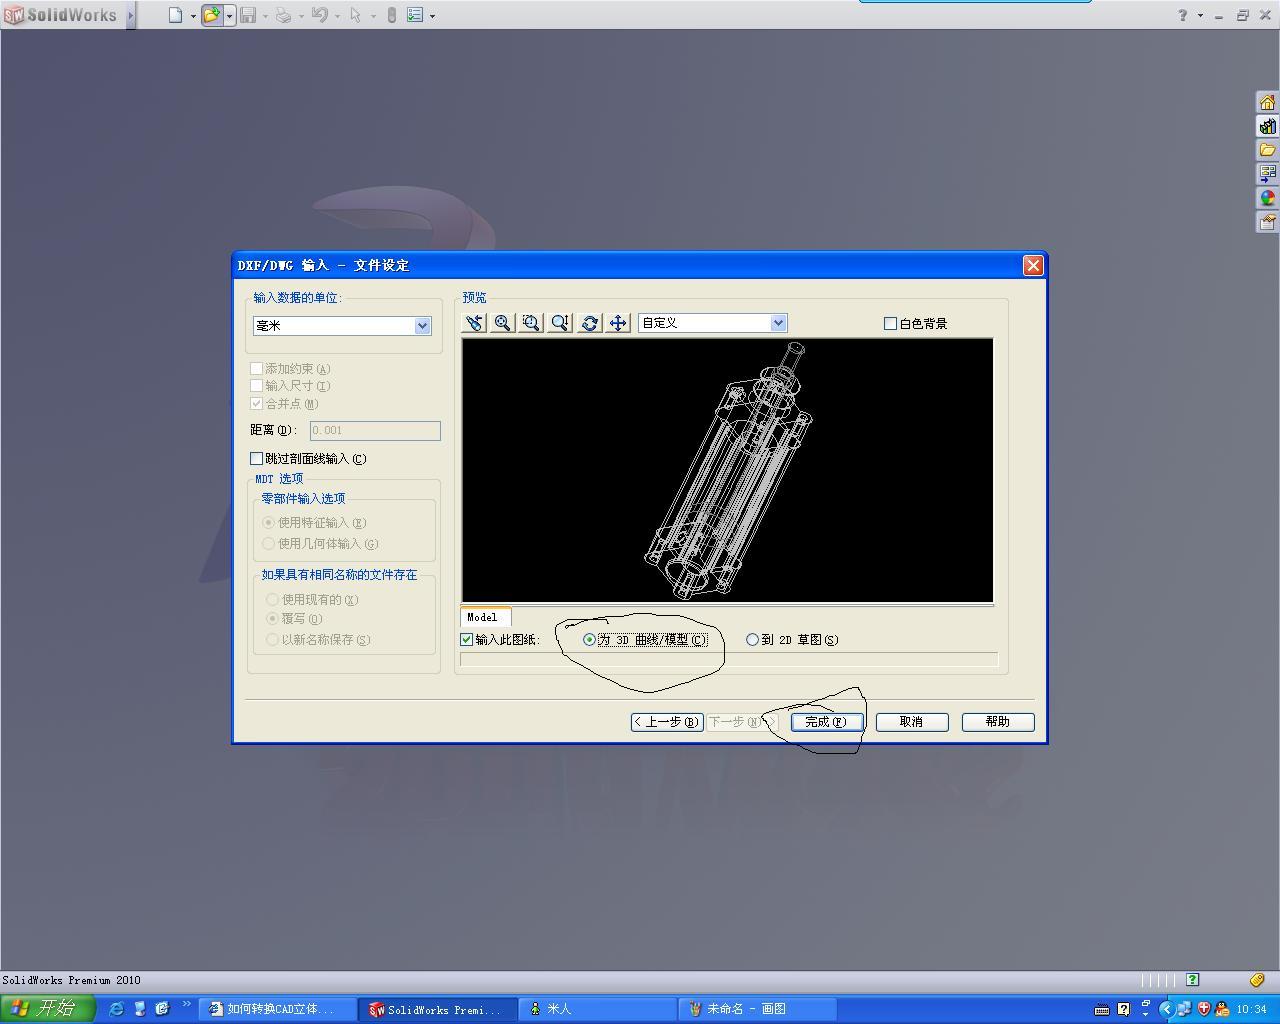Uncheck the 输入此图纸 checkbox
Viewport: 1280px width, 1024px height.
tap(466, 640)
